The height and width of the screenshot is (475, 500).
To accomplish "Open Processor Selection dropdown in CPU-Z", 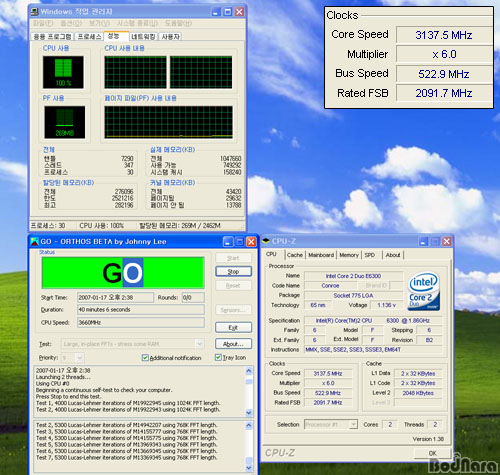I will coord(353,424).
